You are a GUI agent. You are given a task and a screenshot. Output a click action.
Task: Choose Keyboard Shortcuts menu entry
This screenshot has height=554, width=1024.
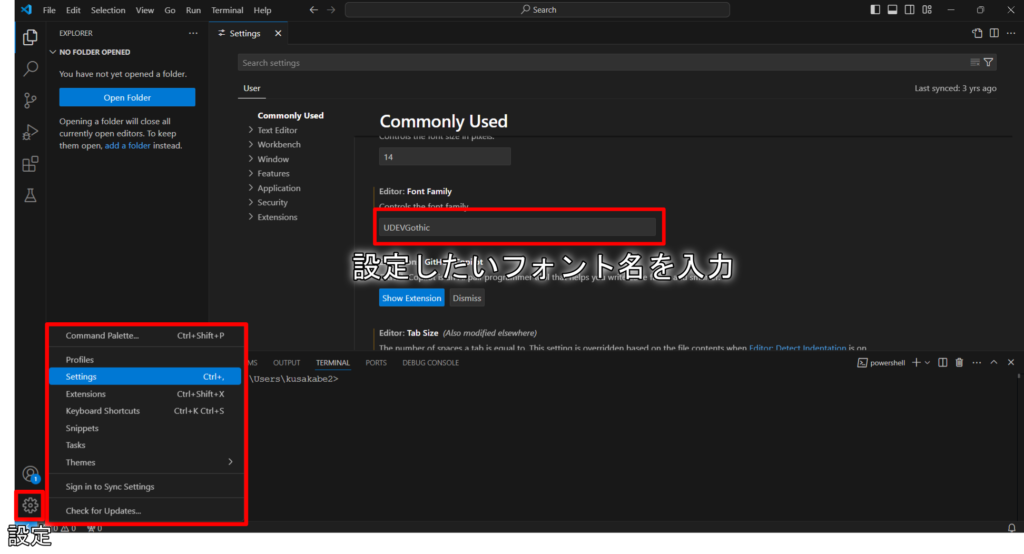click(x=145, y=411)
